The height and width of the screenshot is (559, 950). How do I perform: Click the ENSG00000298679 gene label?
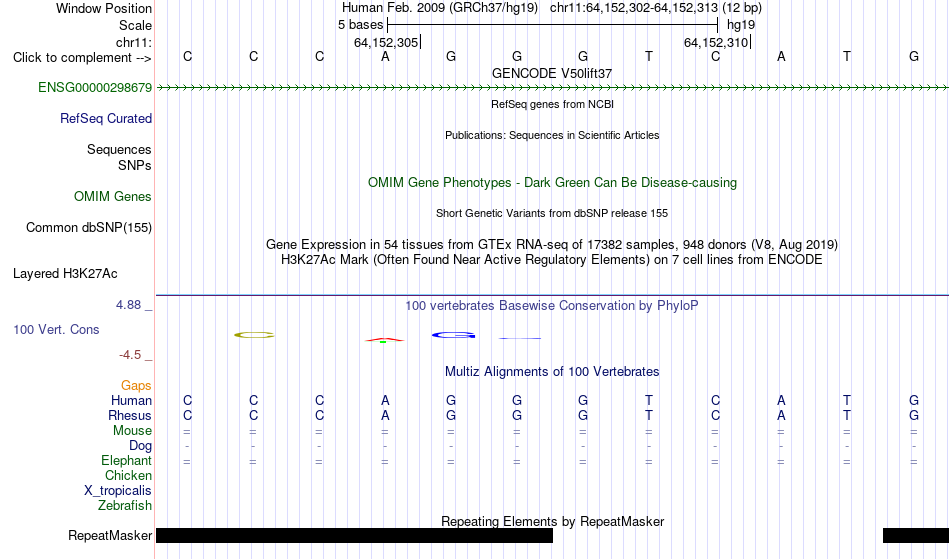(95, 87)
